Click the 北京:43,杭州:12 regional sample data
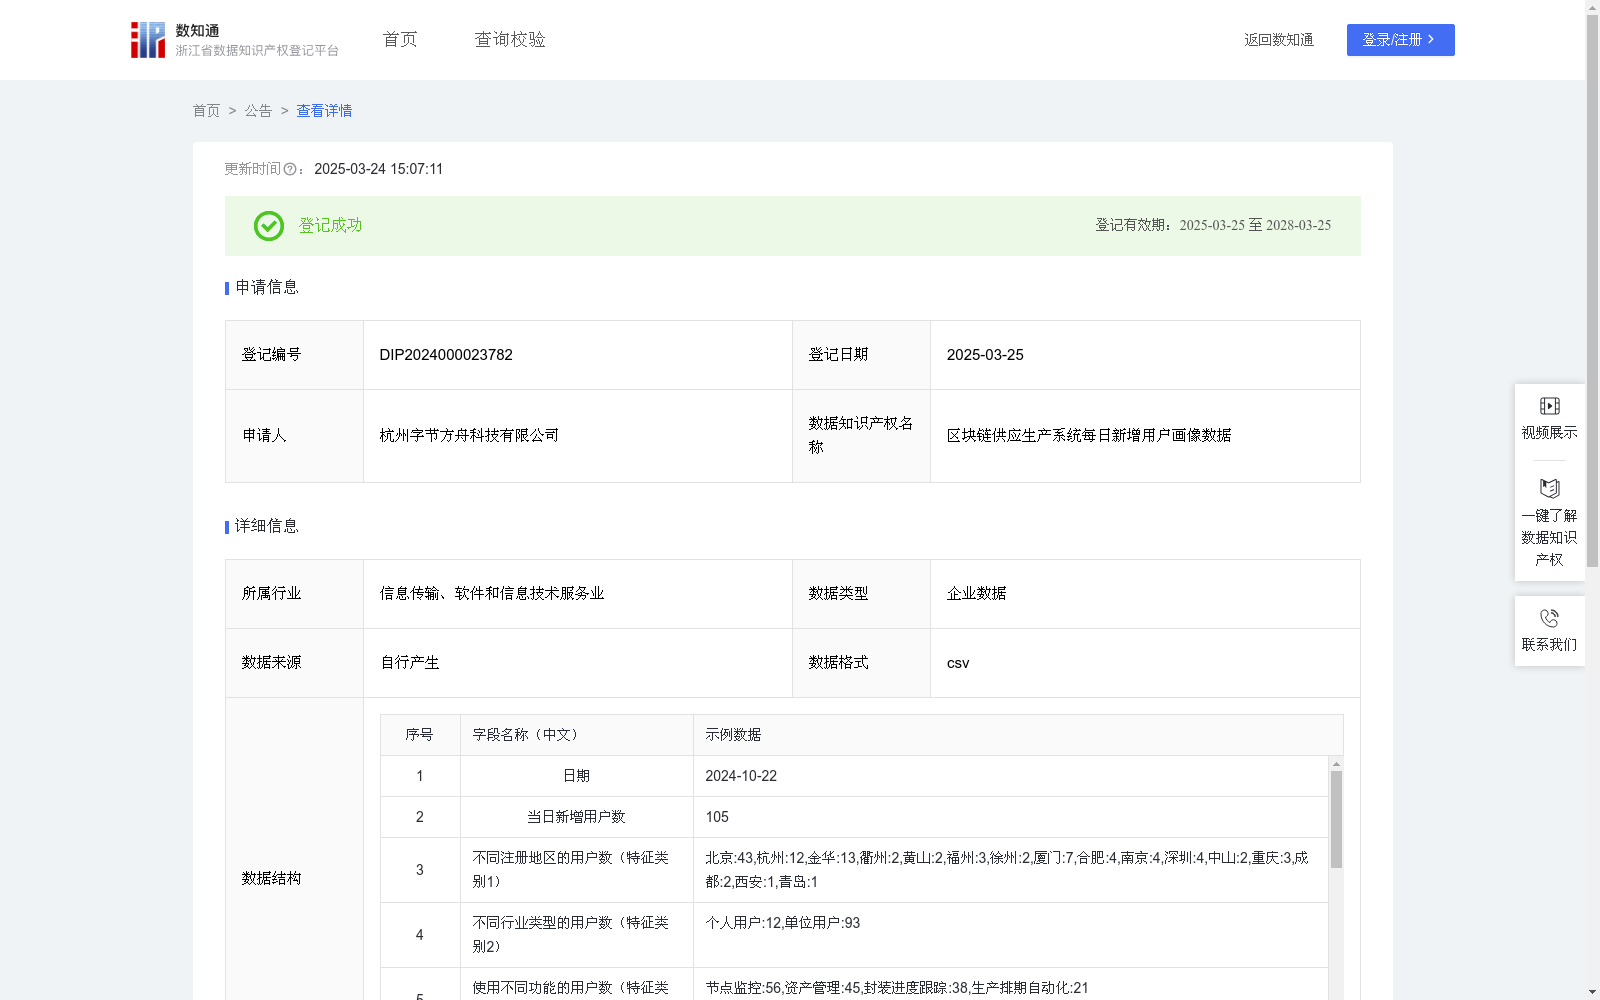1600x1000 pixels. [1007, 870]
